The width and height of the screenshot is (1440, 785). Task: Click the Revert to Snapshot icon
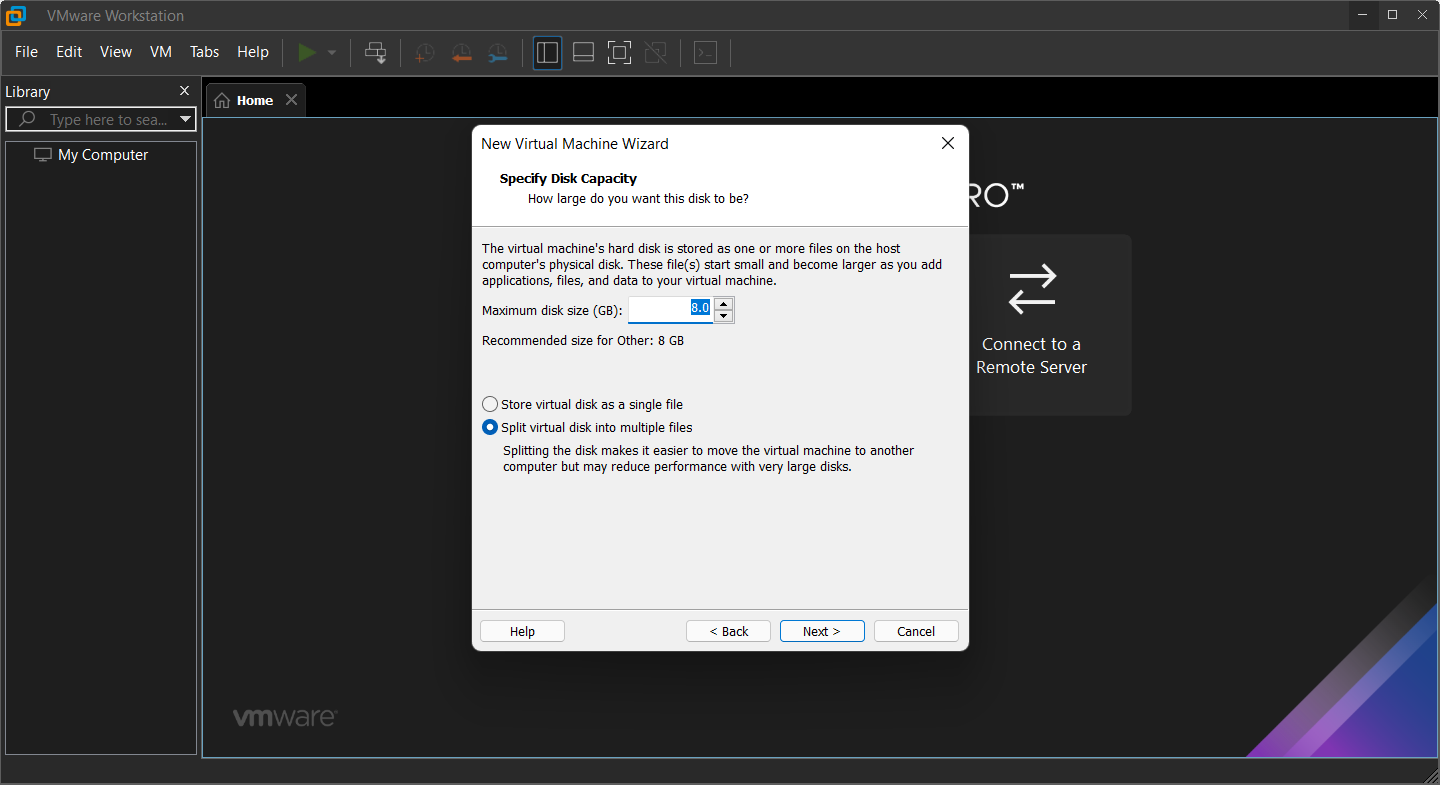click(x=461, y=52)
